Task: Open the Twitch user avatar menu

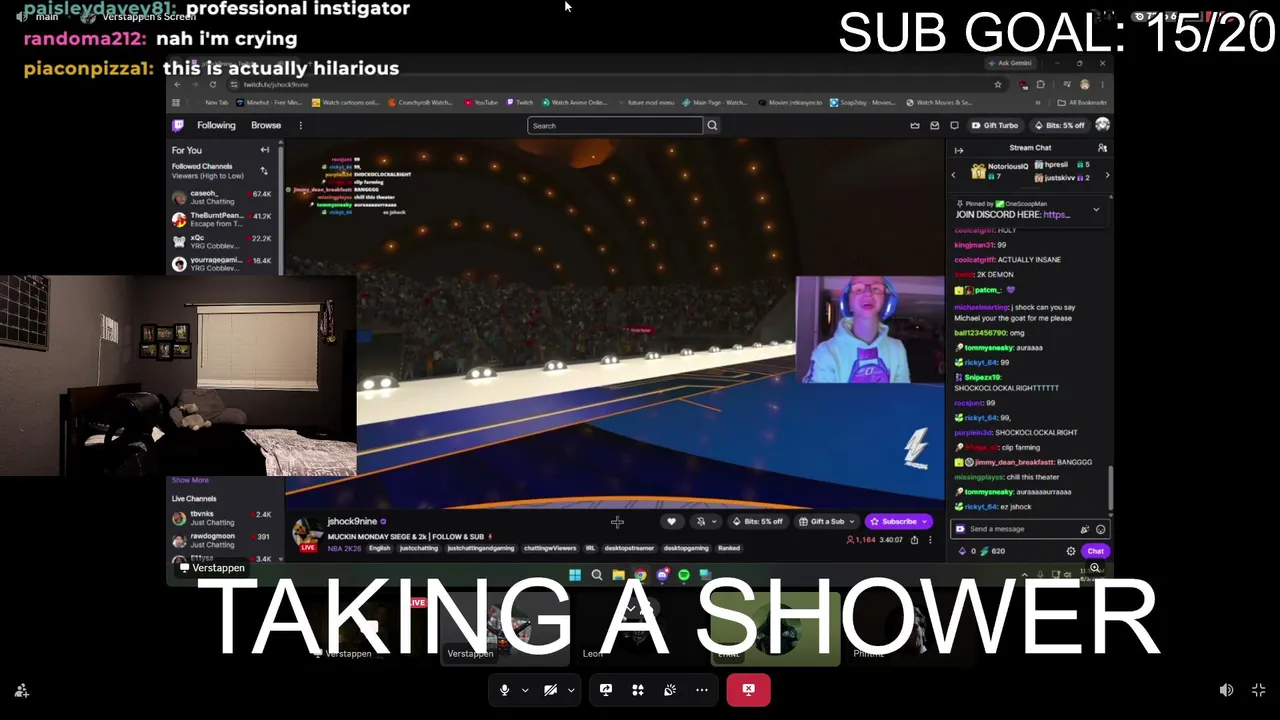Action: click(1102, 125)
